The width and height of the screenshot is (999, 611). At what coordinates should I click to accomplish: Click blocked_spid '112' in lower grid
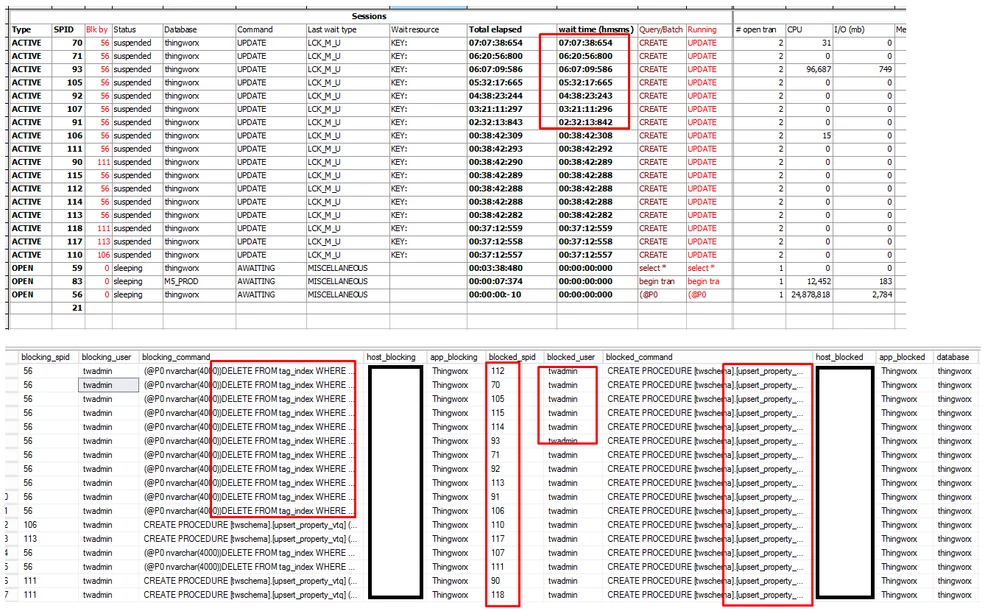[497, 371]
